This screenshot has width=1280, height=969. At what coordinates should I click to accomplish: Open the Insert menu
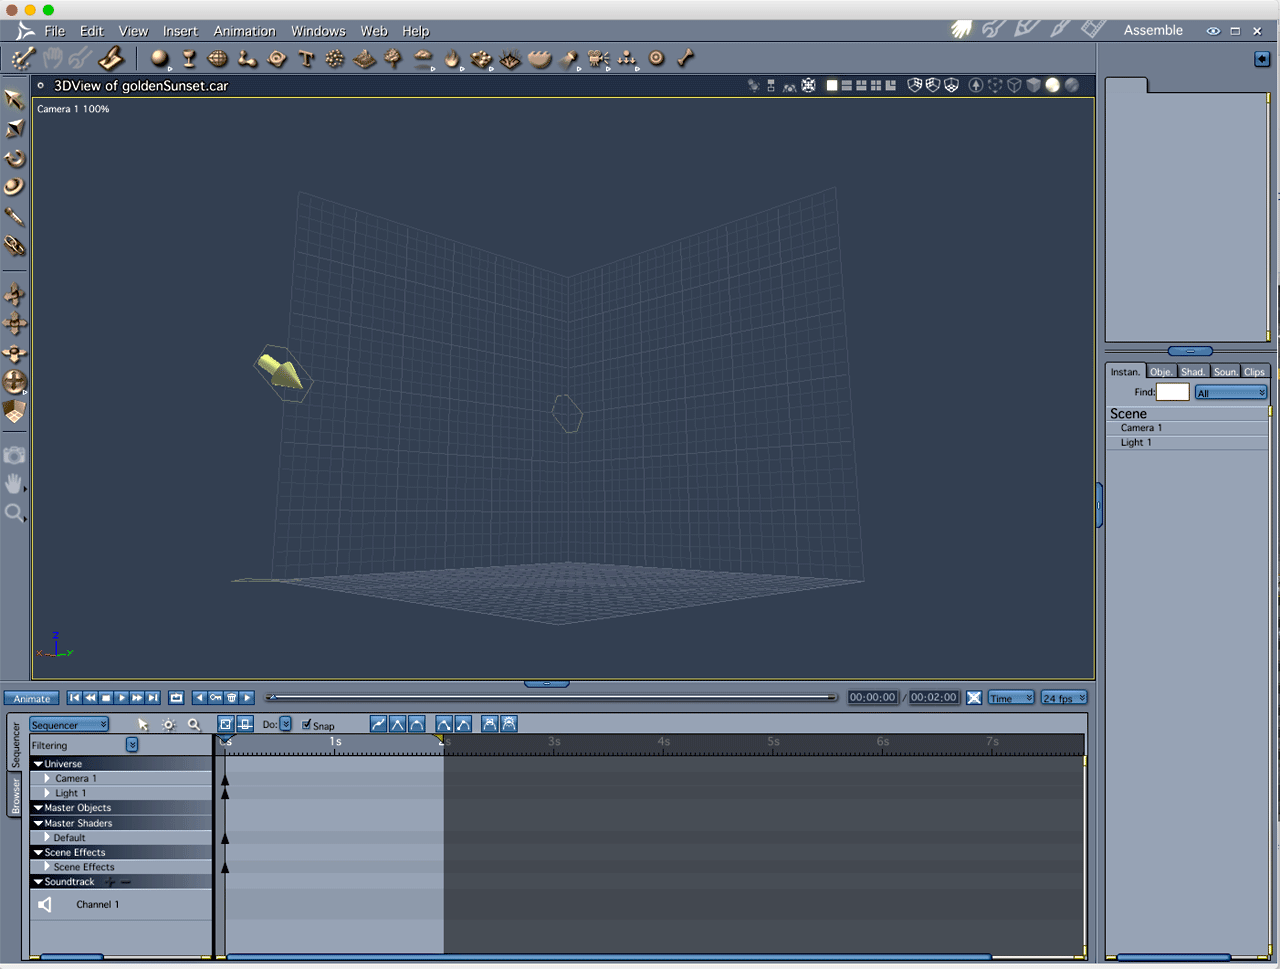180,30
